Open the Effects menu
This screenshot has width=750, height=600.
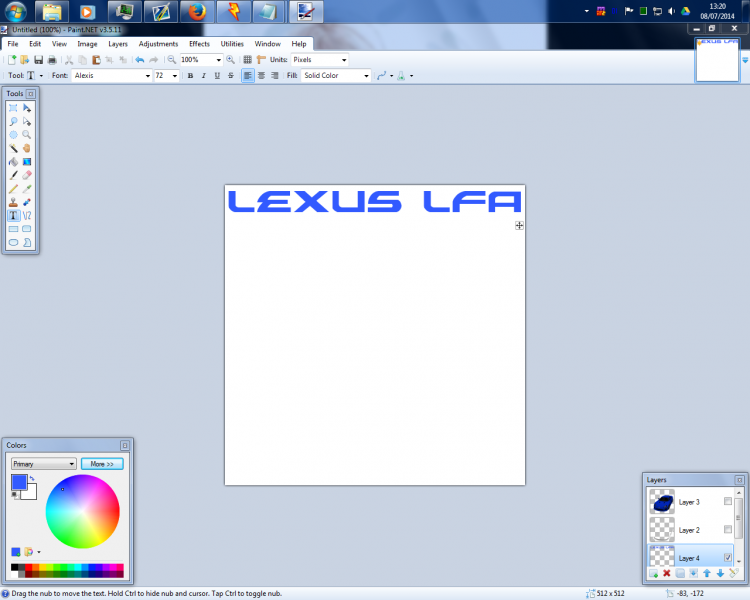tap(199, 44)
